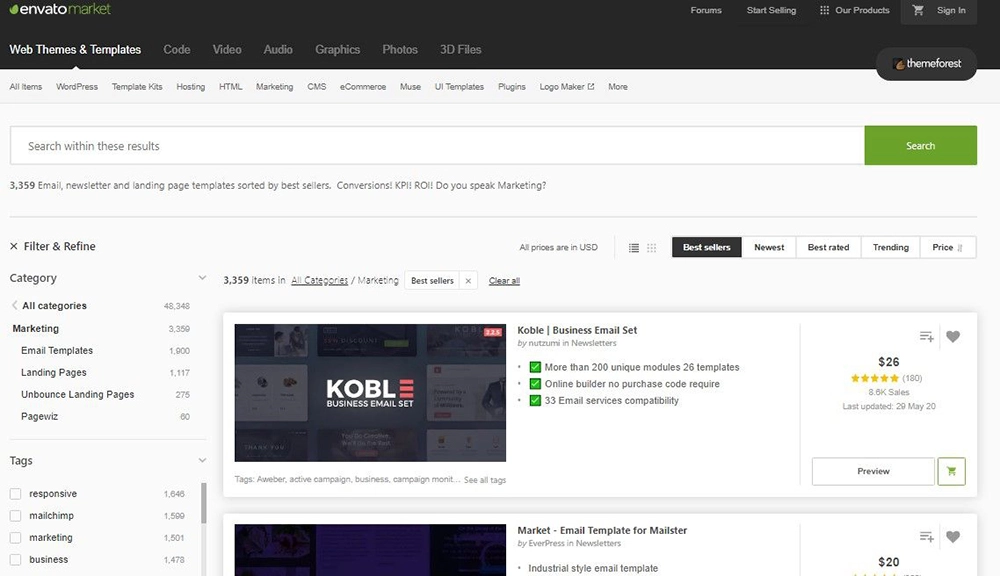1000x576 pixels.
Task: Collapse the Tags filter section
Action: pos(202,460)
